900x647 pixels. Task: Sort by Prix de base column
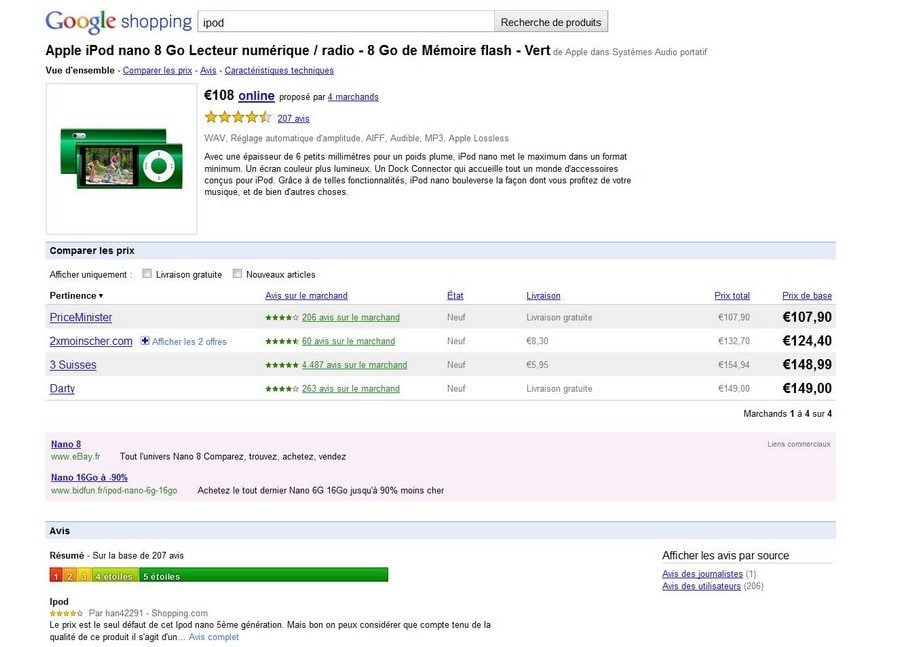pos(806,296)
